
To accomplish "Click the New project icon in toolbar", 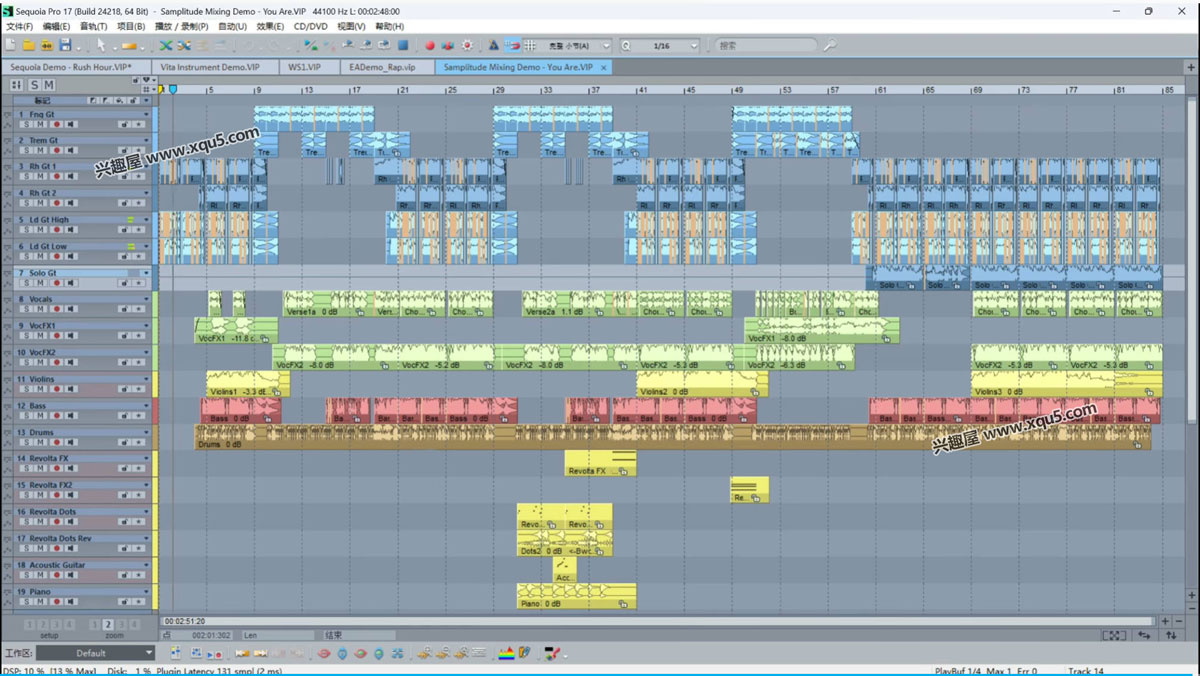I will coord(10,45).
